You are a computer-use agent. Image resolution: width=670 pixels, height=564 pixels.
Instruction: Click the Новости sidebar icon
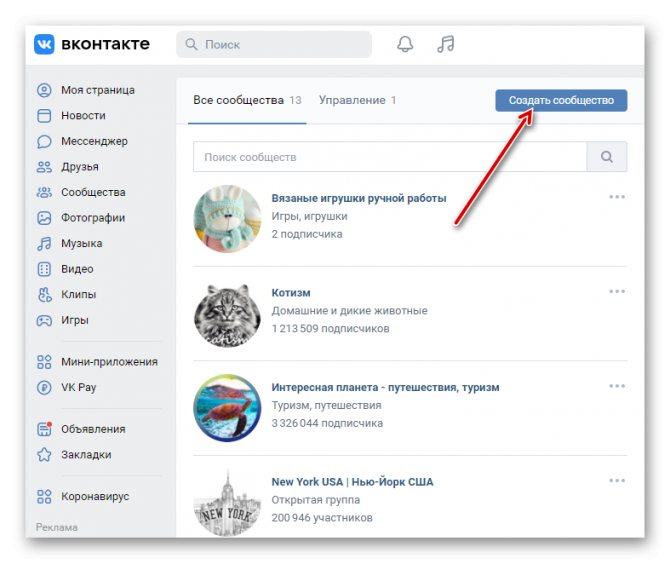(44, 116)
